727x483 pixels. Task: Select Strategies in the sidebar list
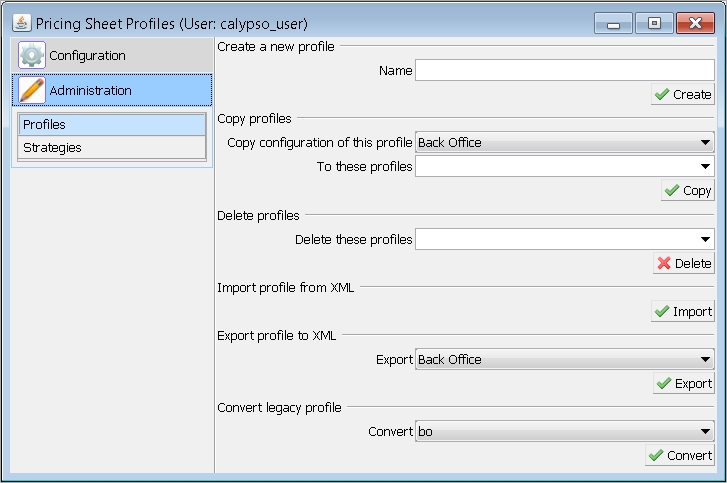click(x=112, y=148)
